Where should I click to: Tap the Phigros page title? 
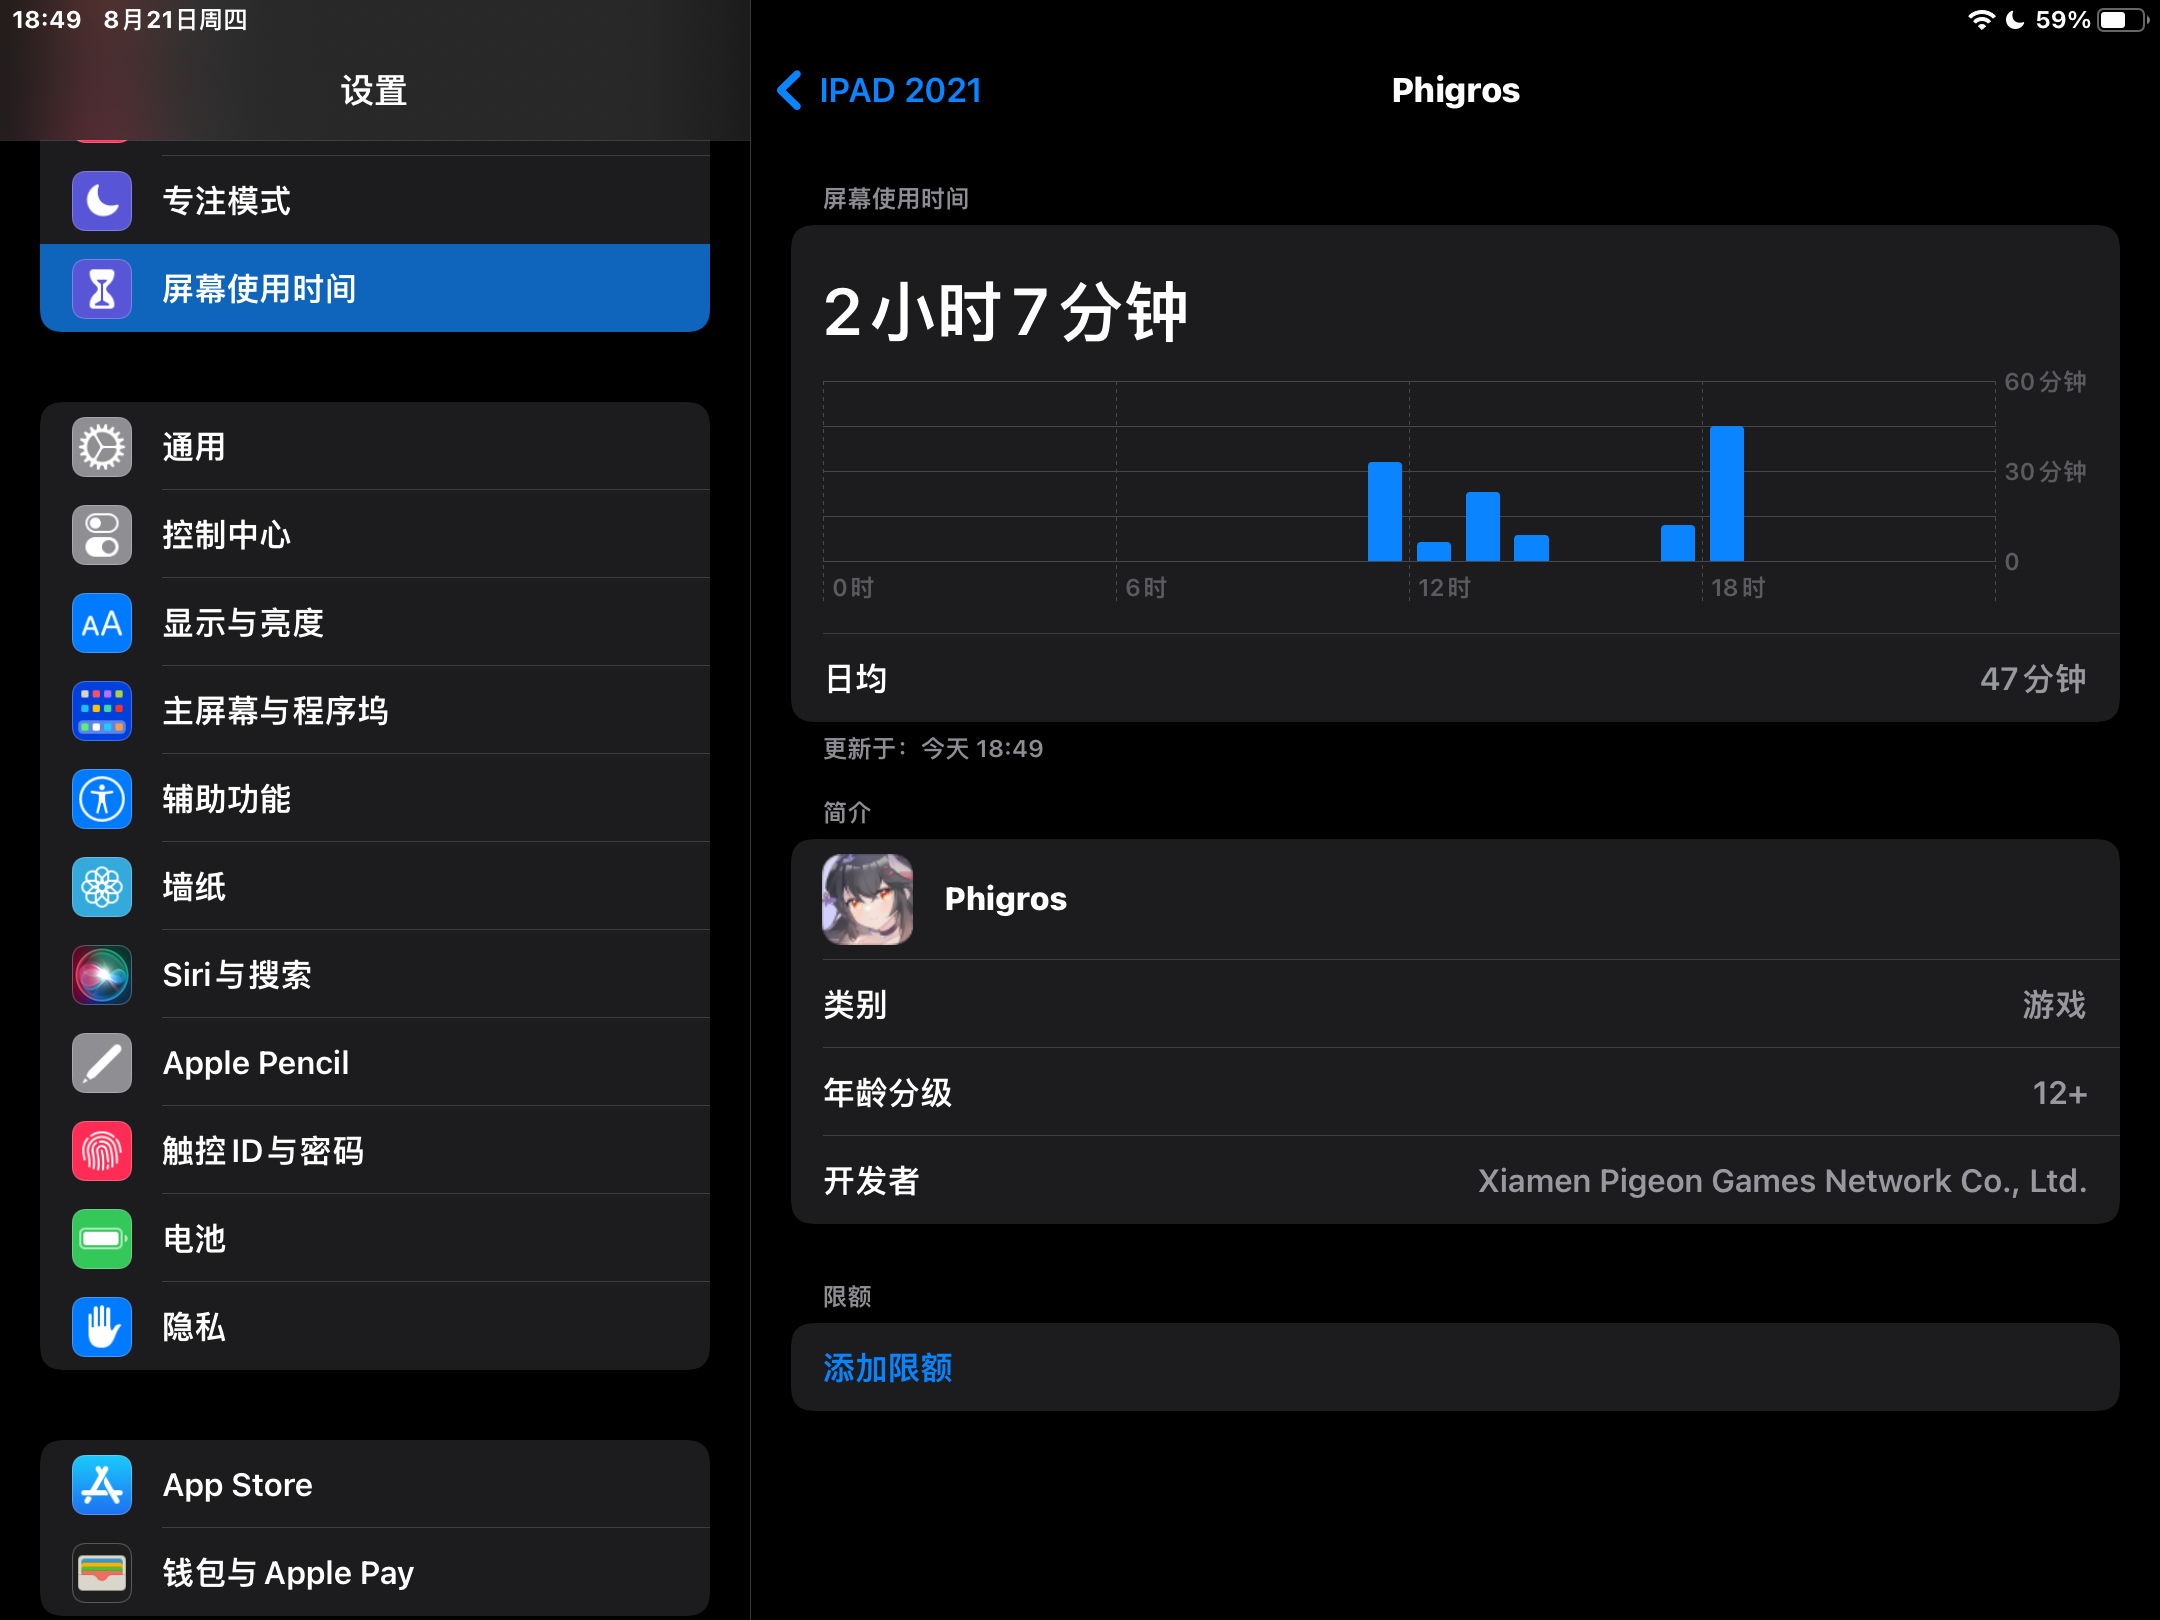click(x=1456, y=90)
